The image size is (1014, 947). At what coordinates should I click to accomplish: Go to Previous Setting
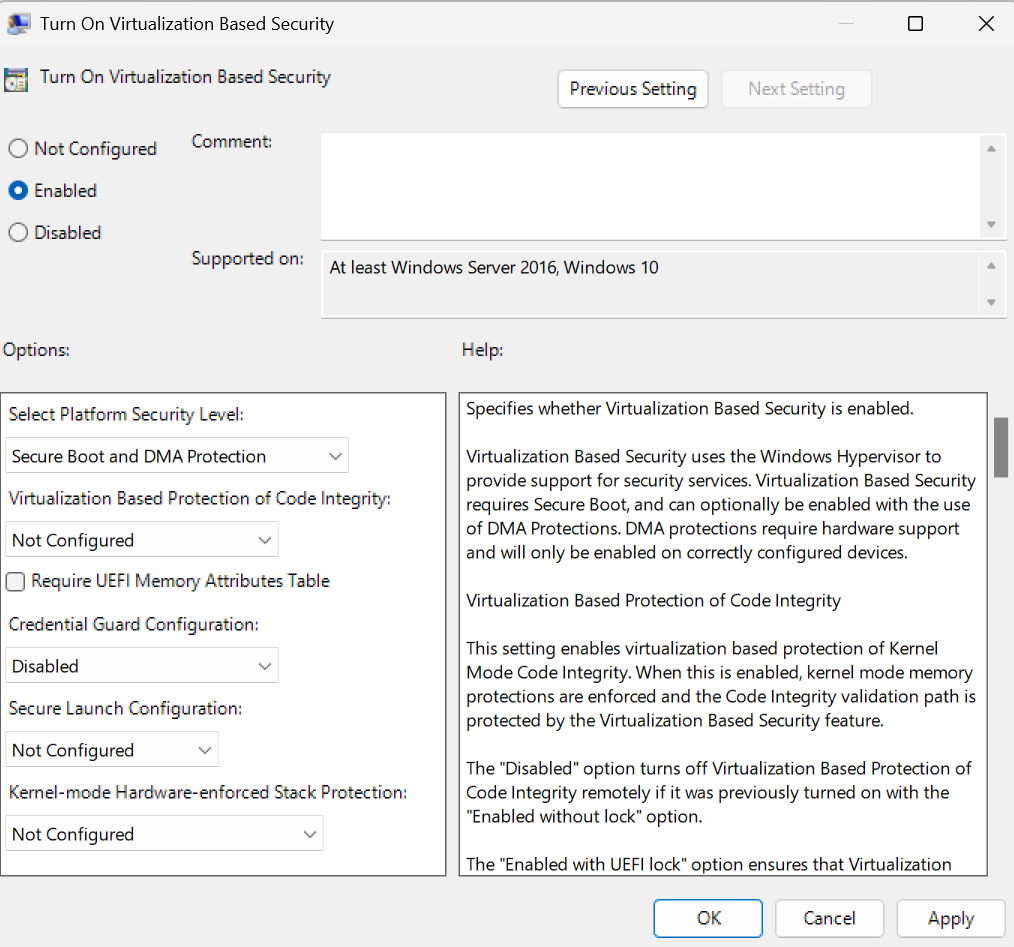click(x=633, y=89)
